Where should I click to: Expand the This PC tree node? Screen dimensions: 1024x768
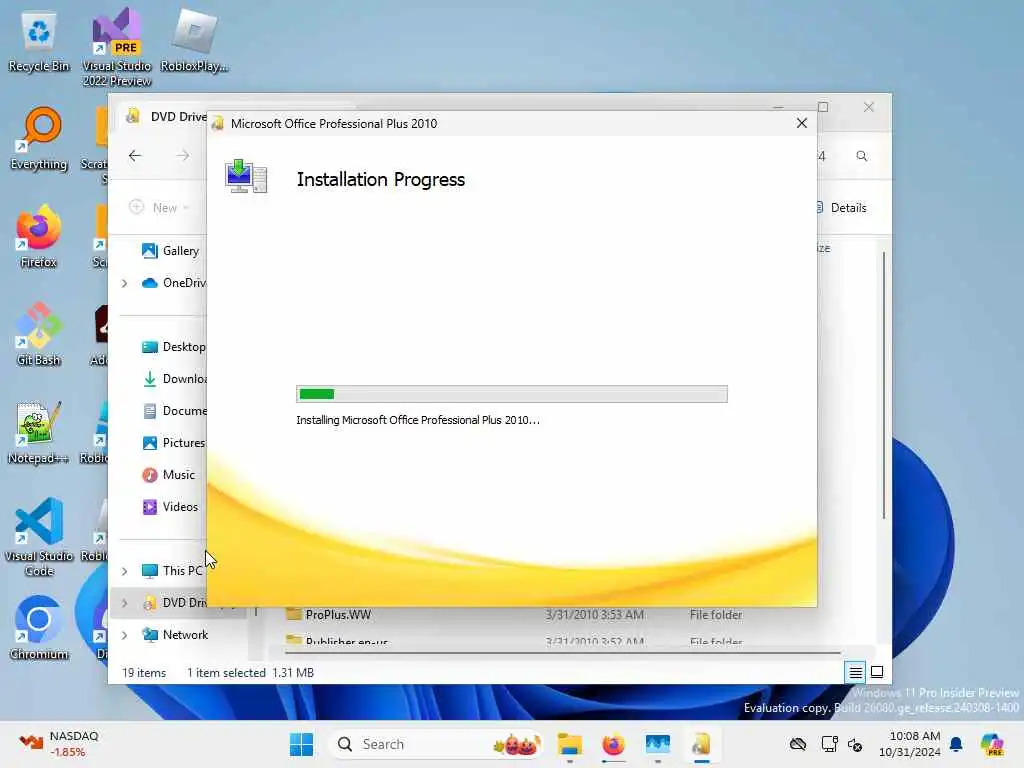(x=125, y=571)
